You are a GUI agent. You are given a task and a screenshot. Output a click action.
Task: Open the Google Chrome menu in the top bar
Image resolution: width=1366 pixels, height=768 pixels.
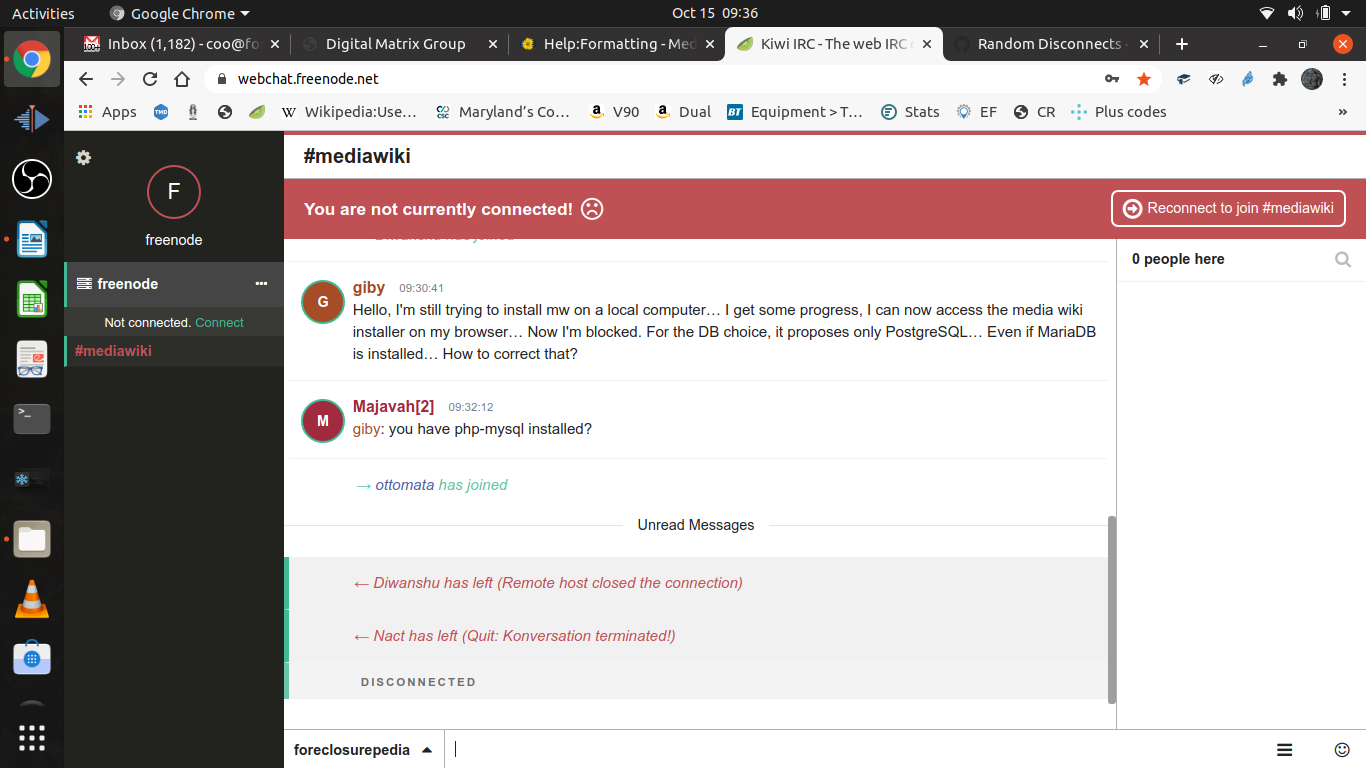tap(178, 13)
